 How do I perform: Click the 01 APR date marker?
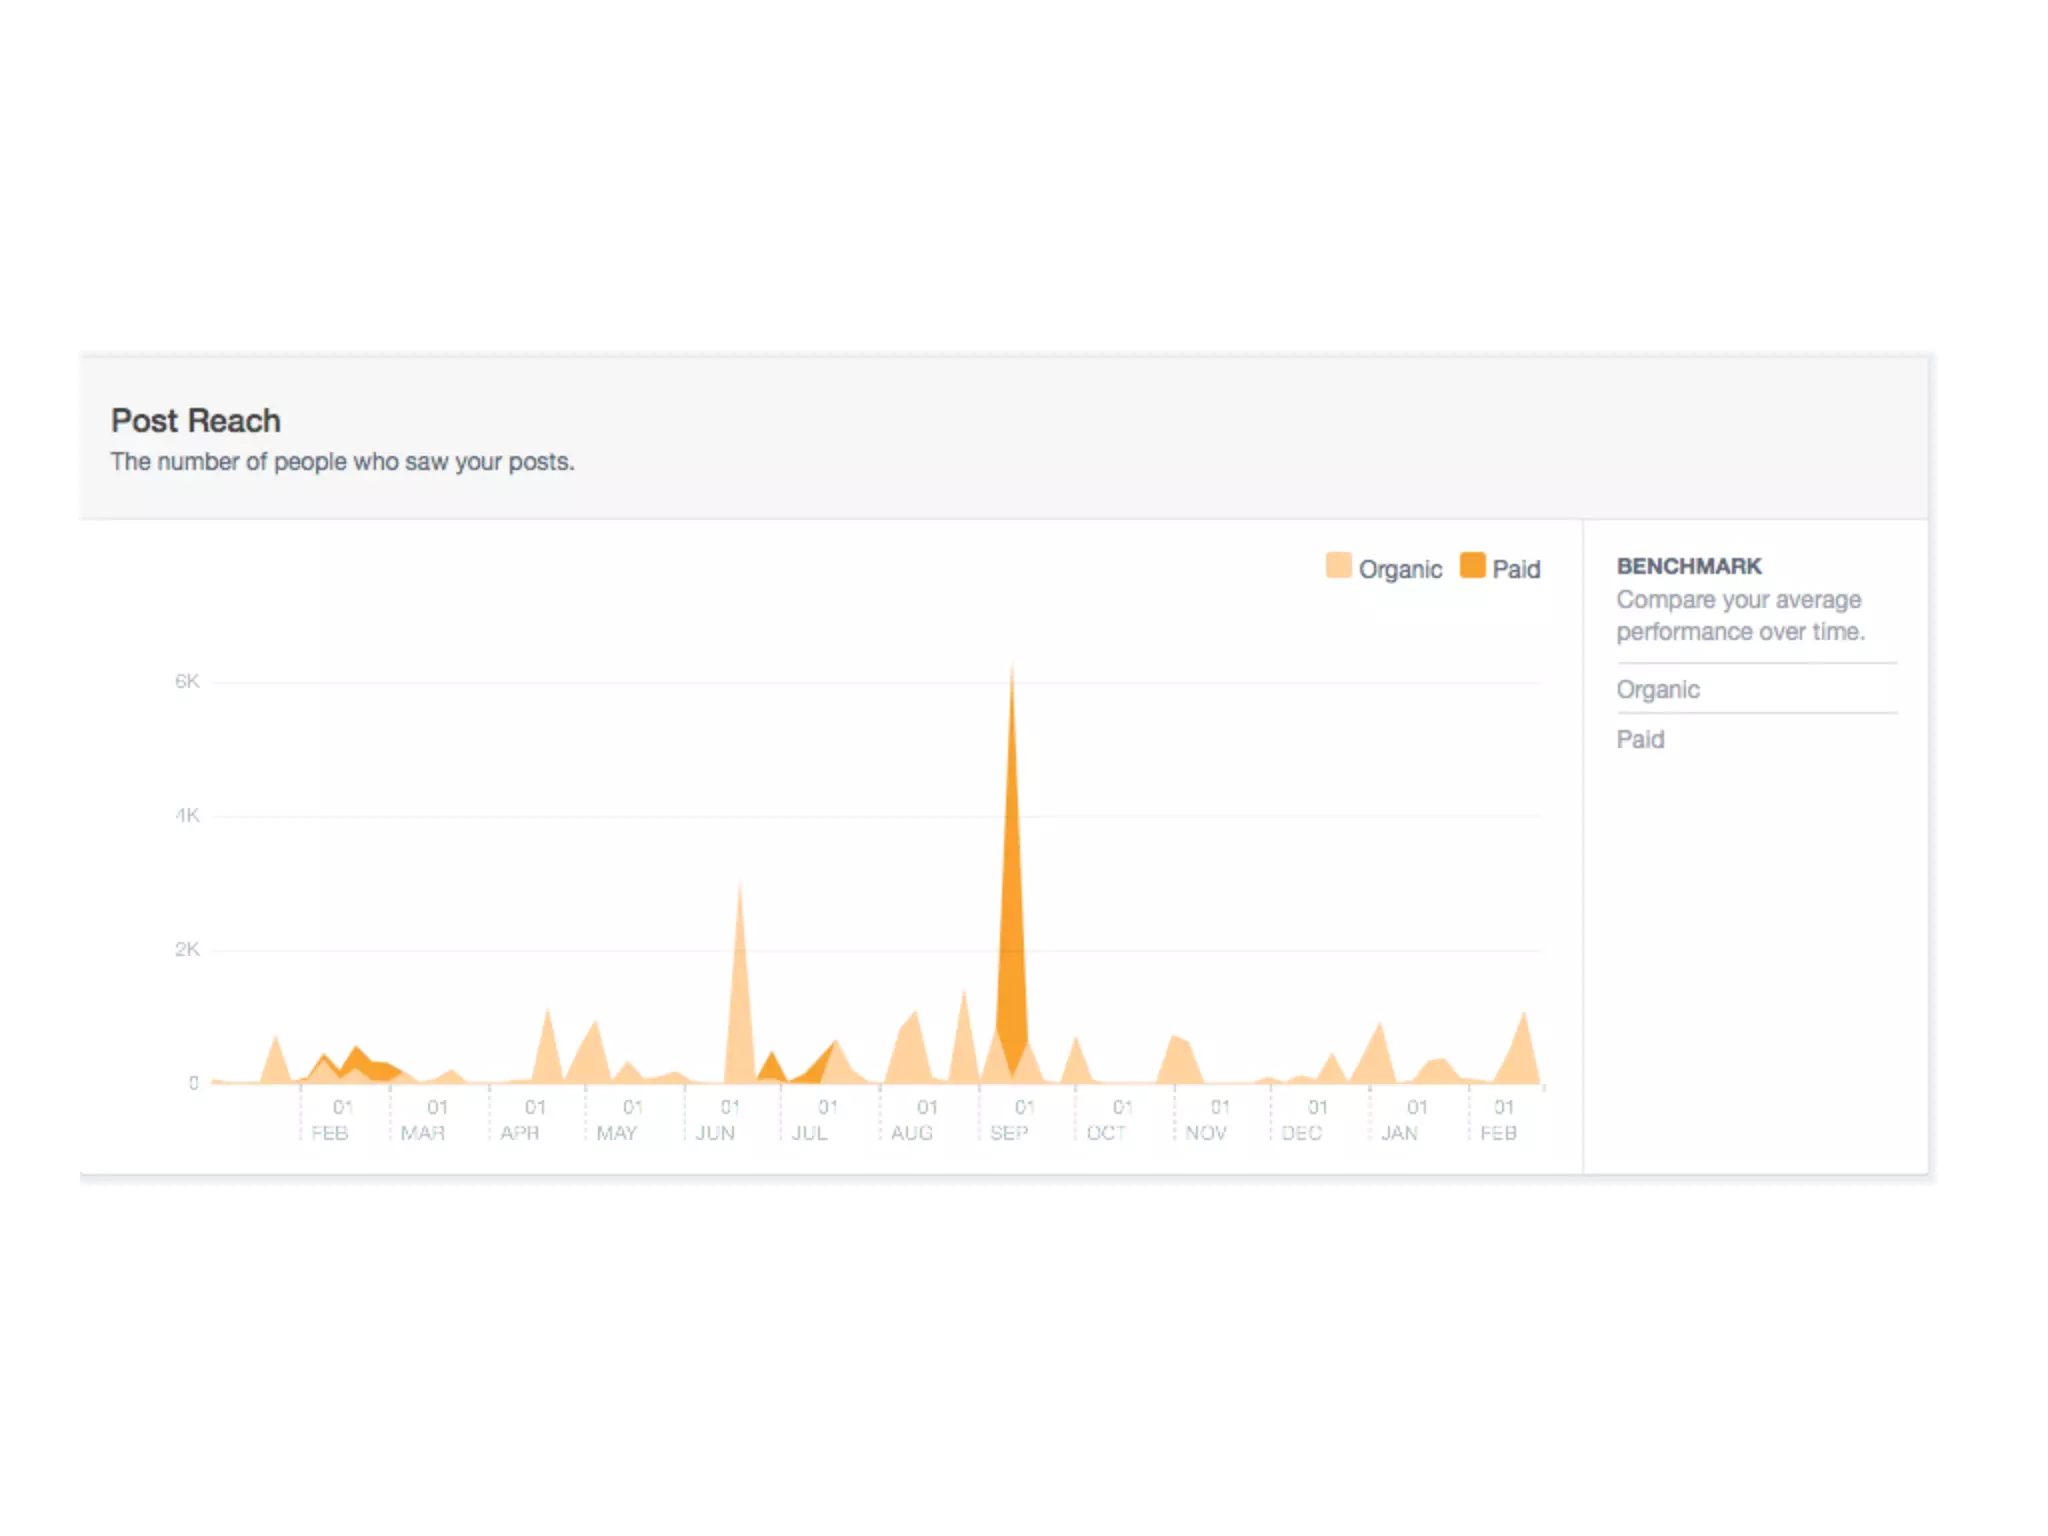pyautogui.click(x=521, y=1120)
